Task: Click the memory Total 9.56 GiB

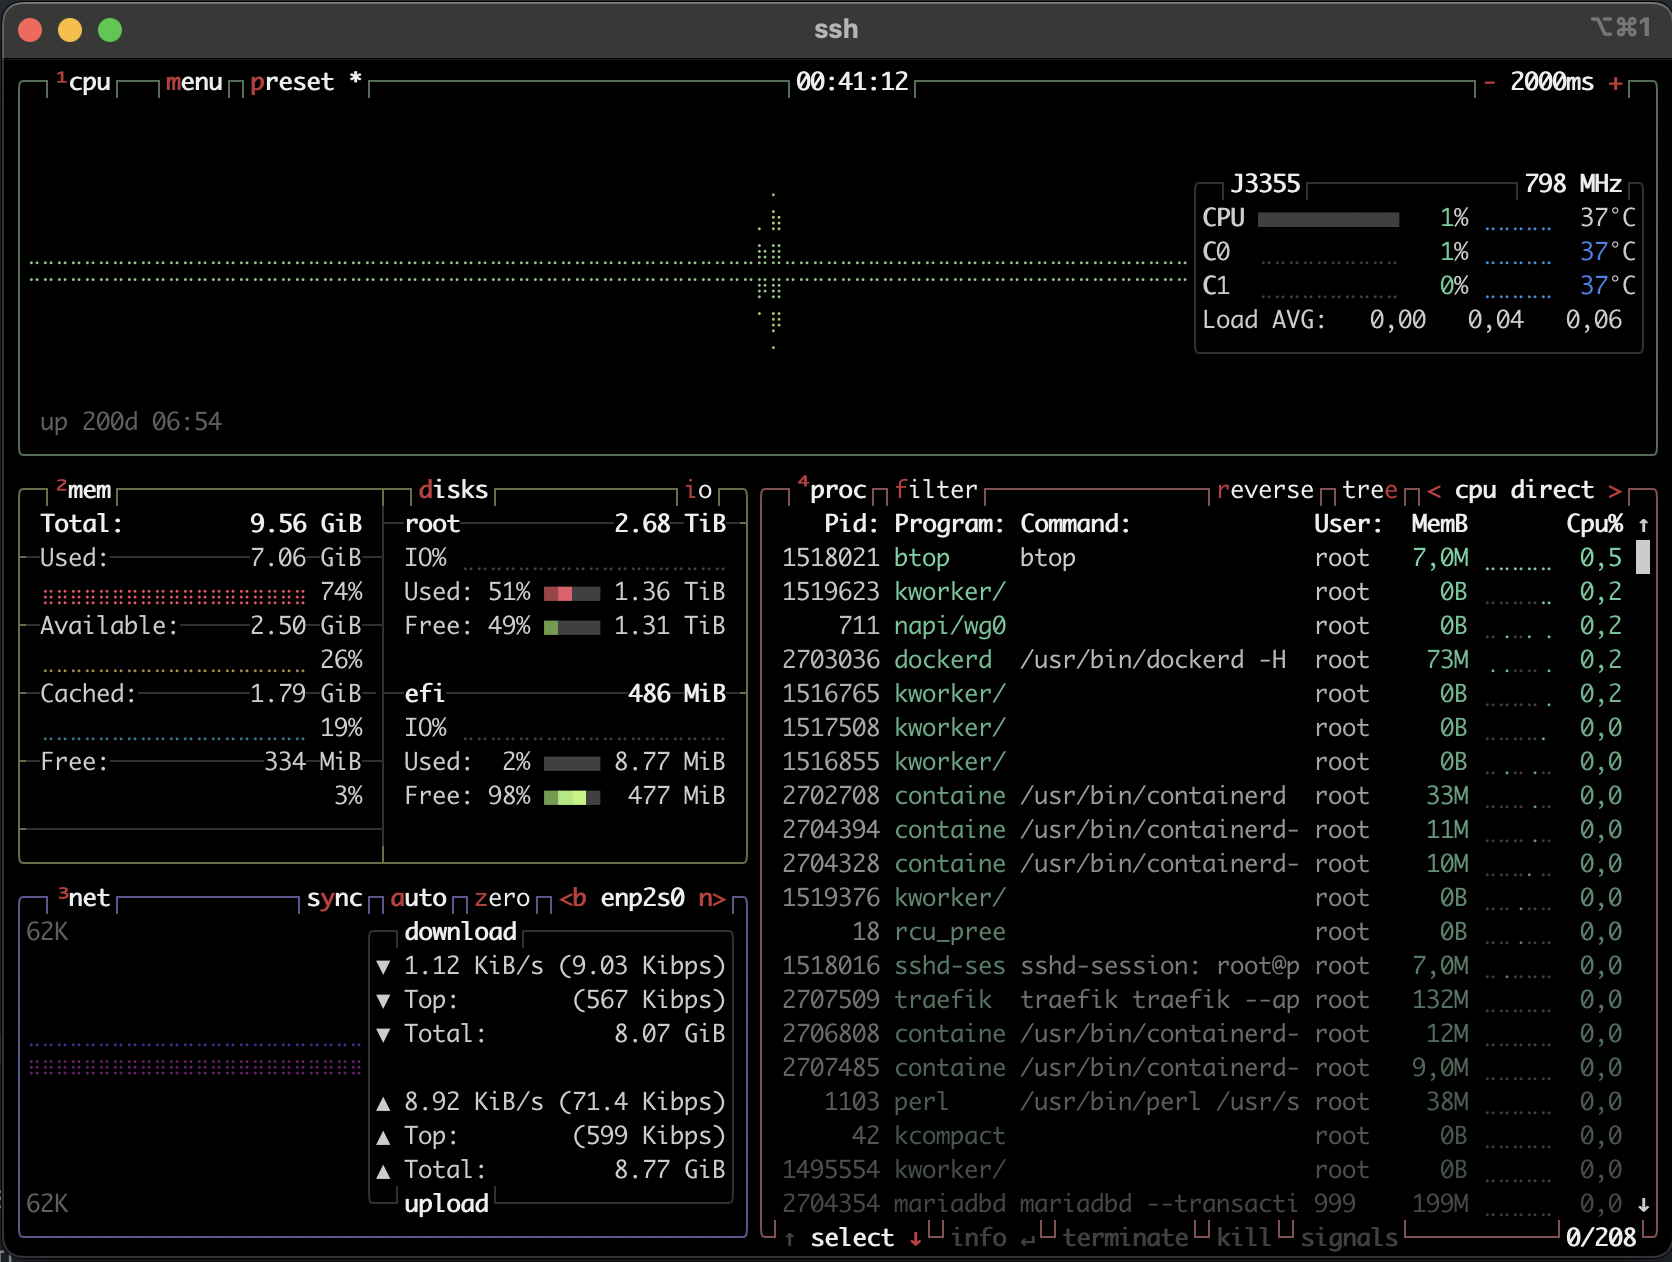Action: click(x=201, y=524)
